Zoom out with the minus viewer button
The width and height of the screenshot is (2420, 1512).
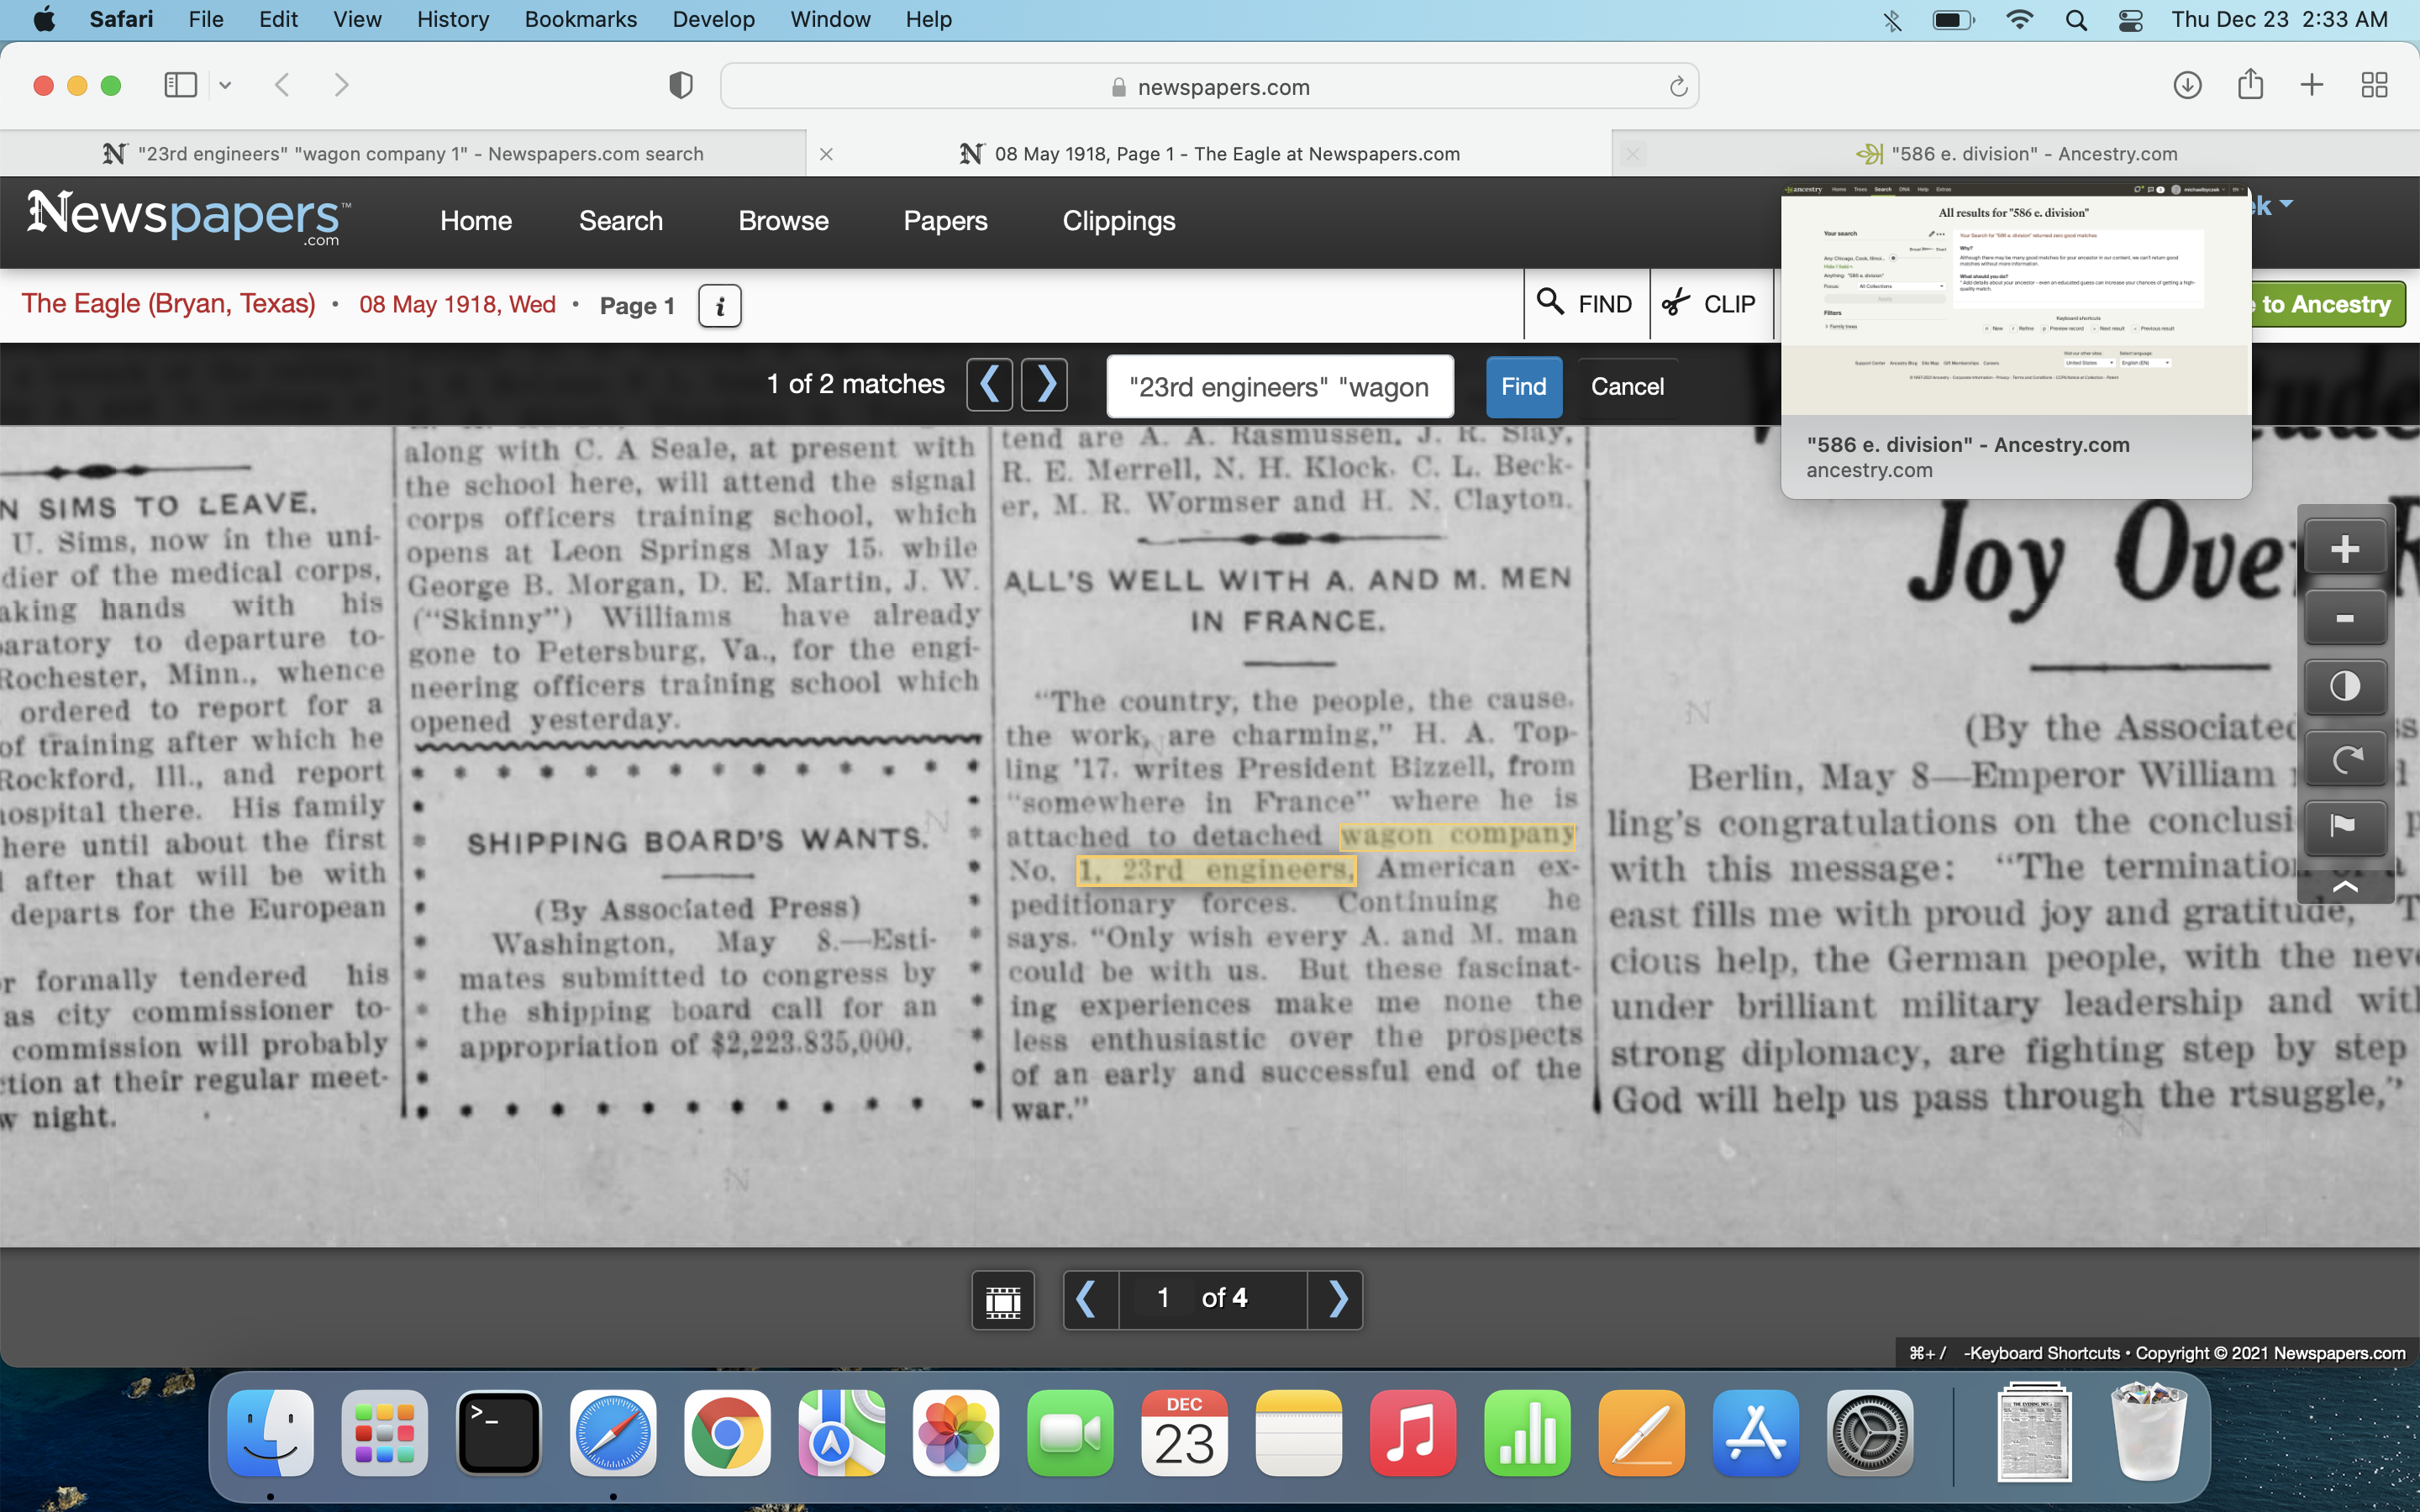[2344, 619]
